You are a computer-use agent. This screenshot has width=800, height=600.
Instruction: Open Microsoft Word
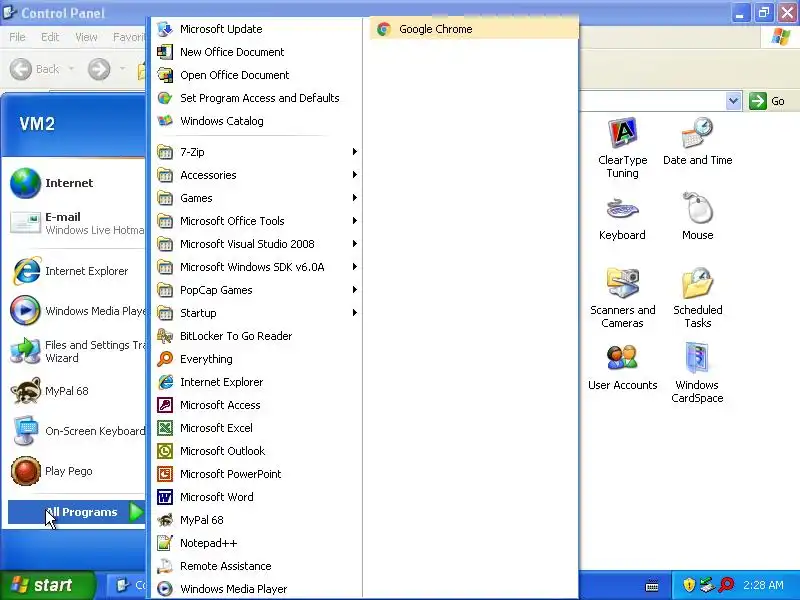(257, 497)
